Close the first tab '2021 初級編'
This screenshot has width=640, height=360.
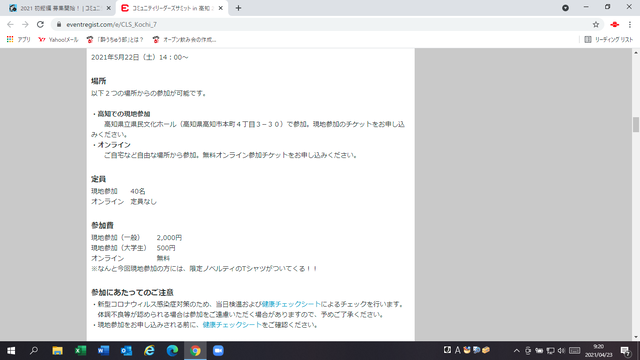[109, 8]
